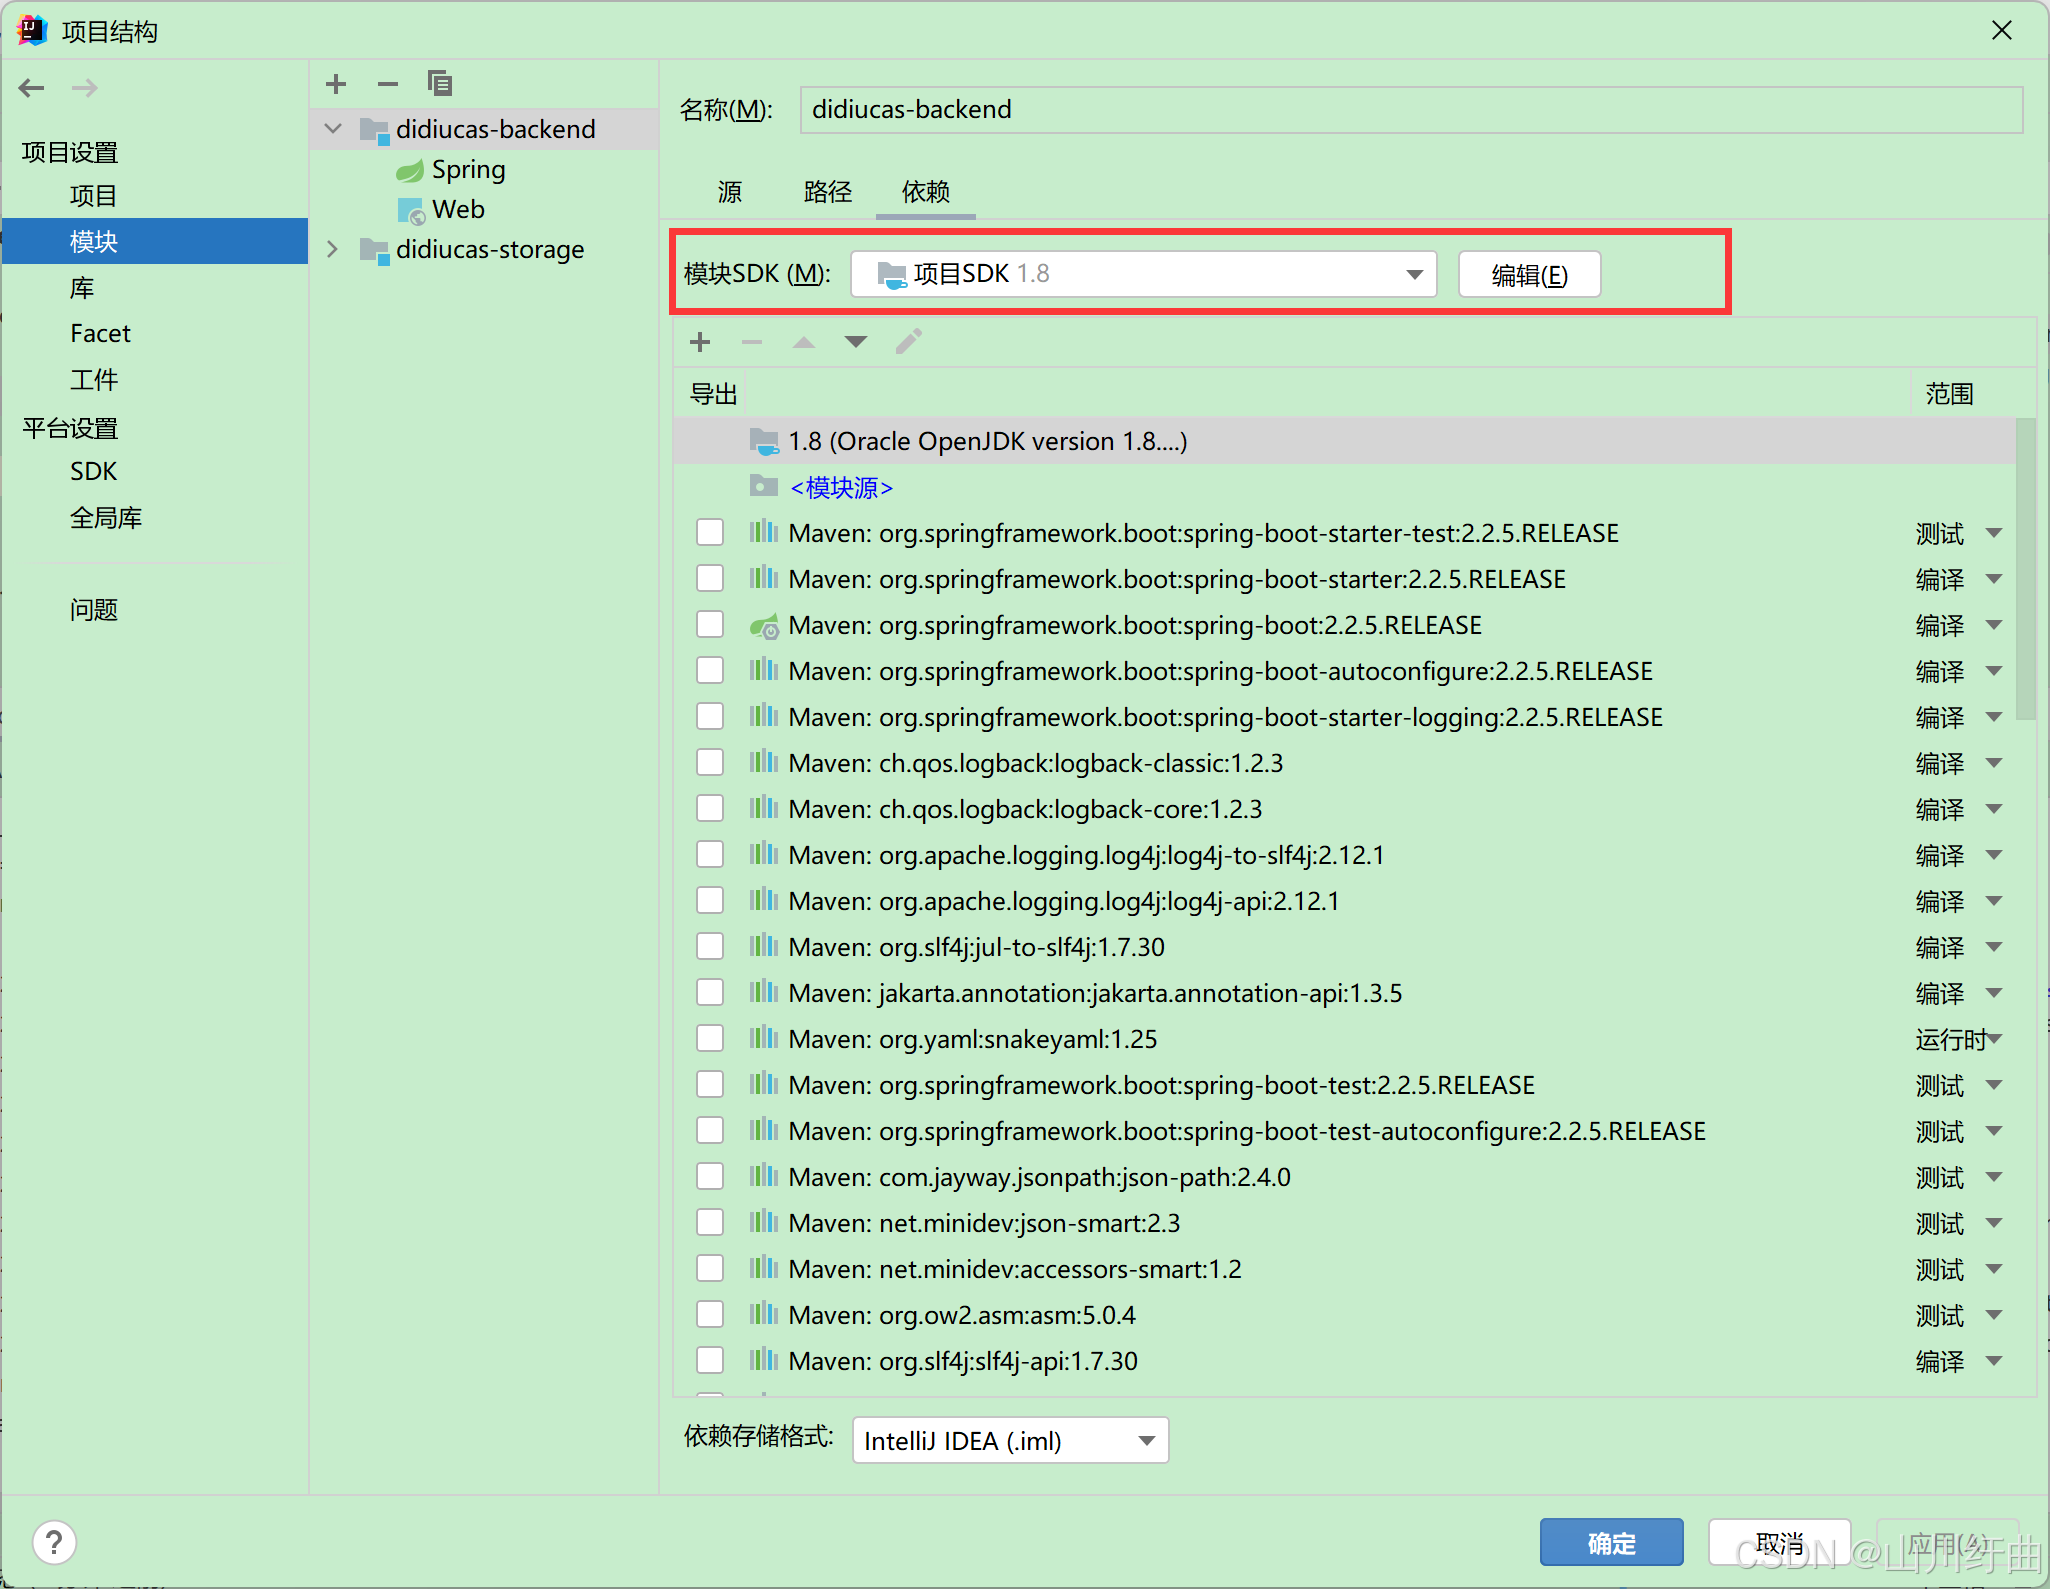Screen dimensions: 2050x1589
Task: Check export for spring-boot-starter-test dependency
Action: 710,532
